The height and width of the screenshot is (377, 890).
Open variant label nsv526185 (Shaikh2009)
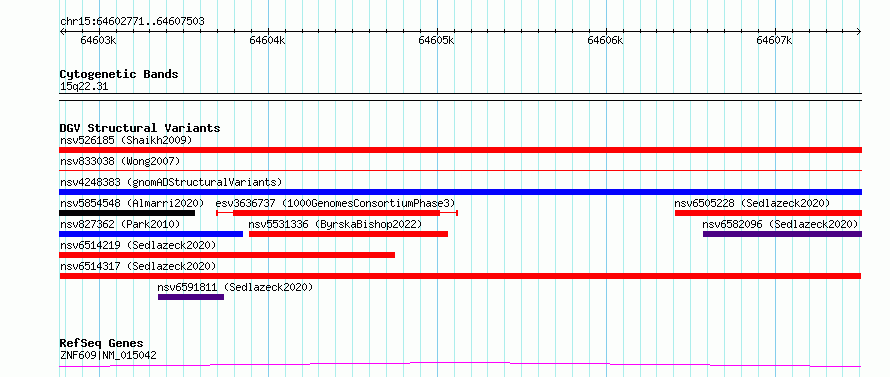(x=126, y=140)
